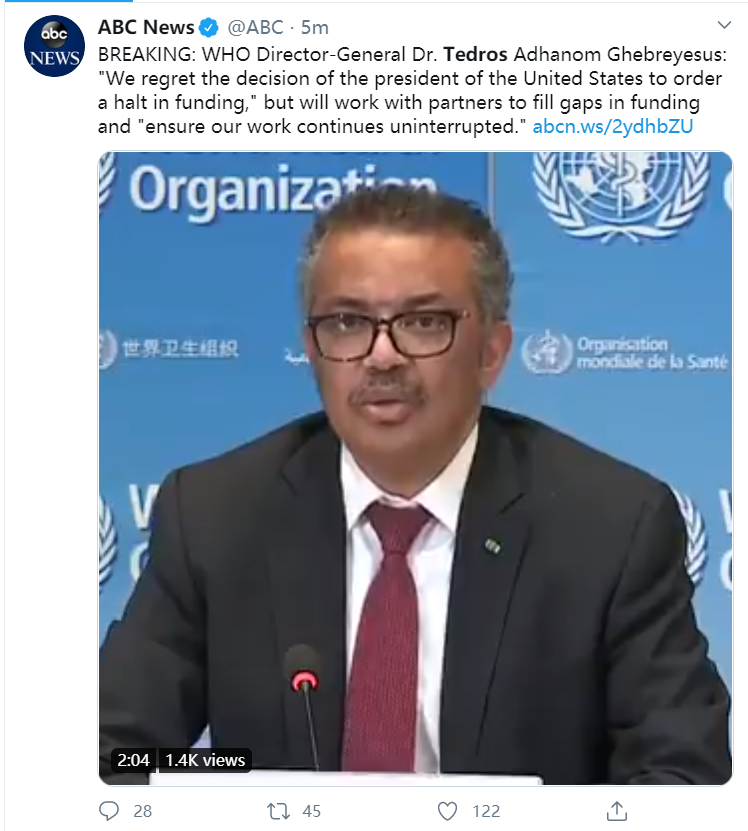Open the ABC News display name
Image resolution: width=748 pixels, height=831 pixels.
point(146,28)
